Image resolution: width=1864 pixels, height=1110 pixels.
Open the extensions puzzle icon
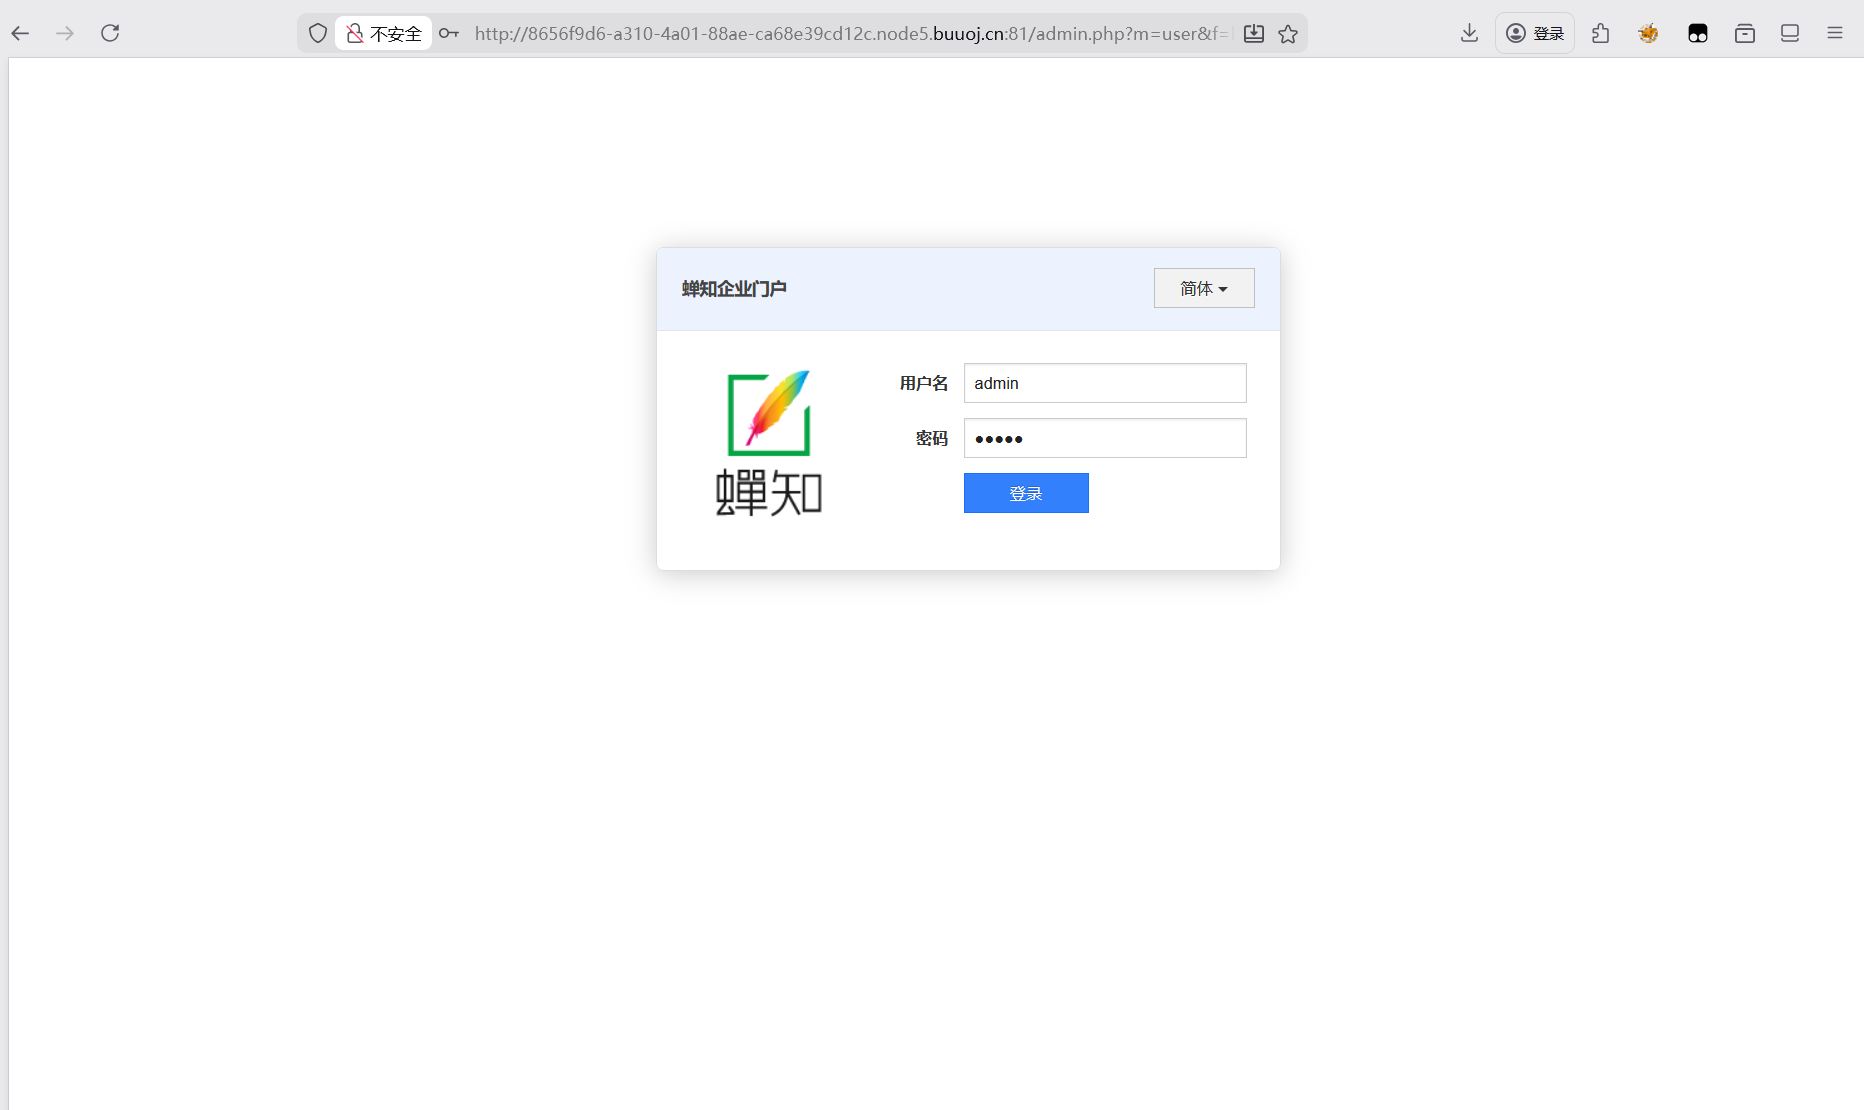click(x=1601, y=33)
